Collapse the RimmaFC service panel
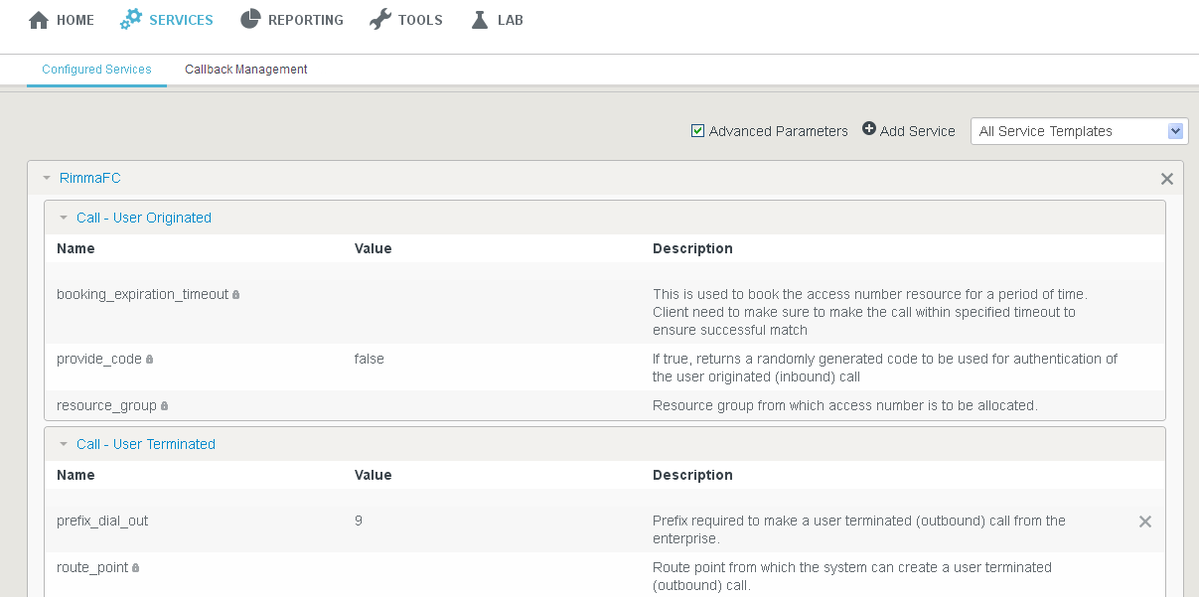Screen dimensions: 1199x597 (x=47, y=178)
